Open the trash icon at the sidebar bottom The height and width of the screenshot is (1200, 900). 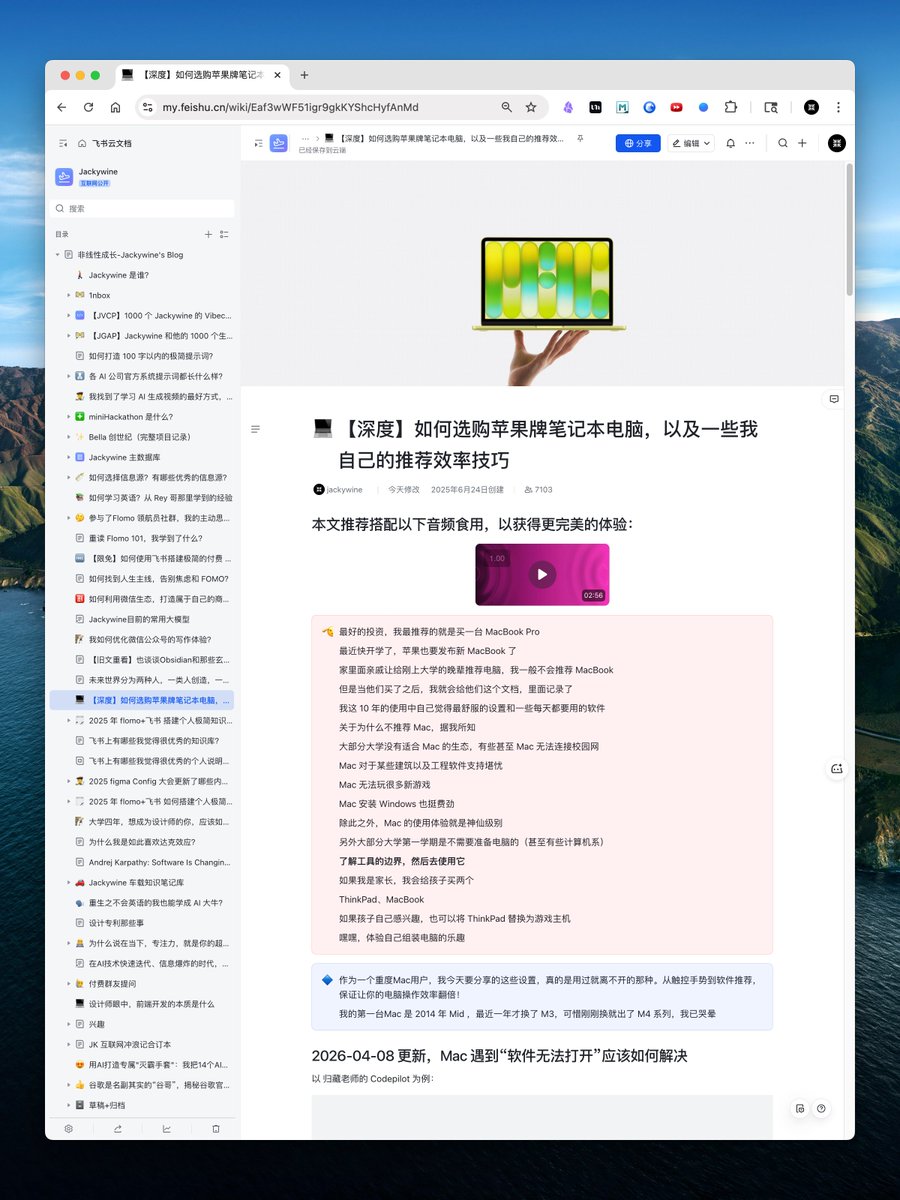pos(216,1128)
